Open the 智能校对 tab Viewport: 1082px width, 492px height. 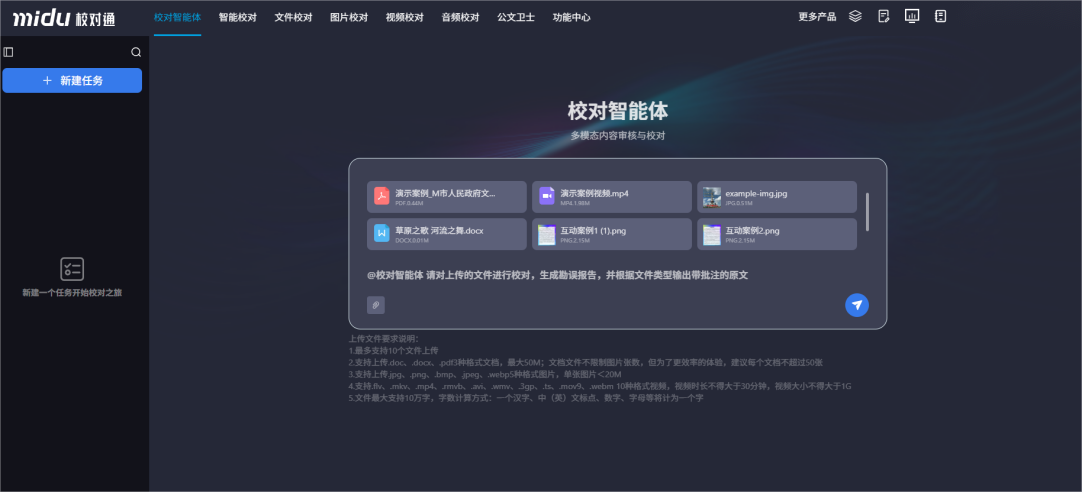(237, 17)
